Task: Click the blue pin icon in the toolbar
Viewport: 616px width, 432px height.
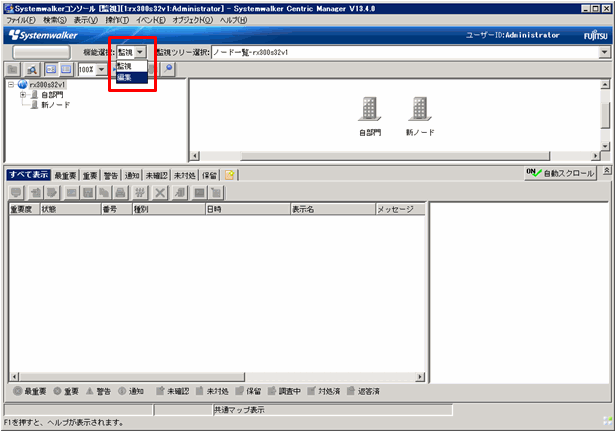Action: [169, 69]
